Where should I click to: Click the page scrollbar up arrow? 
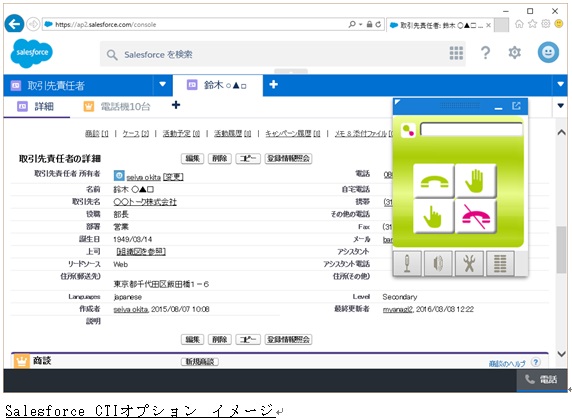click(x=561, y=133)
